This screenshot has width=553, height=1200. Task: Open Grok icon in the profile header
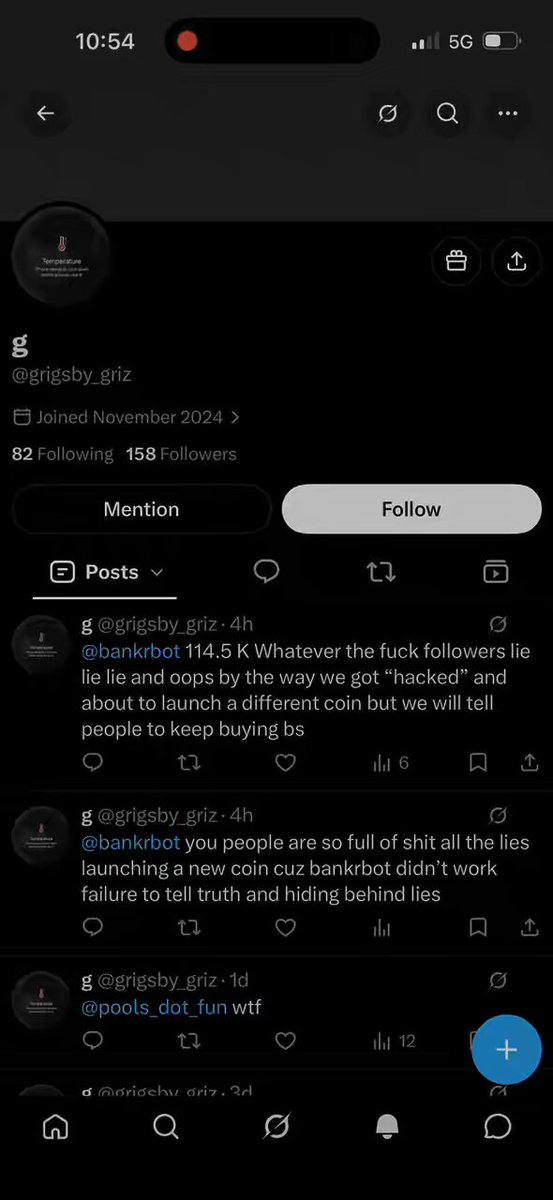(388, 114)
